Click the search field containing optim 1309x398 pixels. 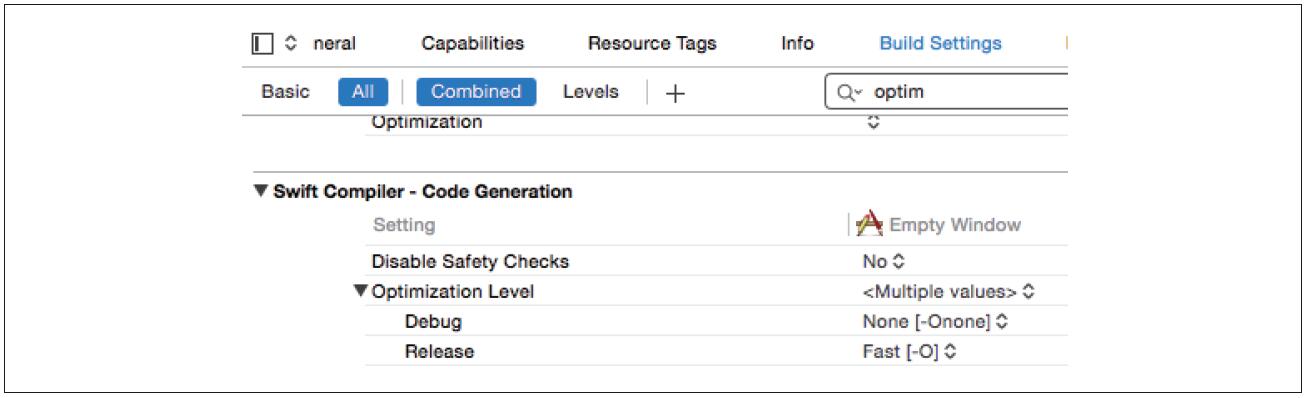point(947,92)
